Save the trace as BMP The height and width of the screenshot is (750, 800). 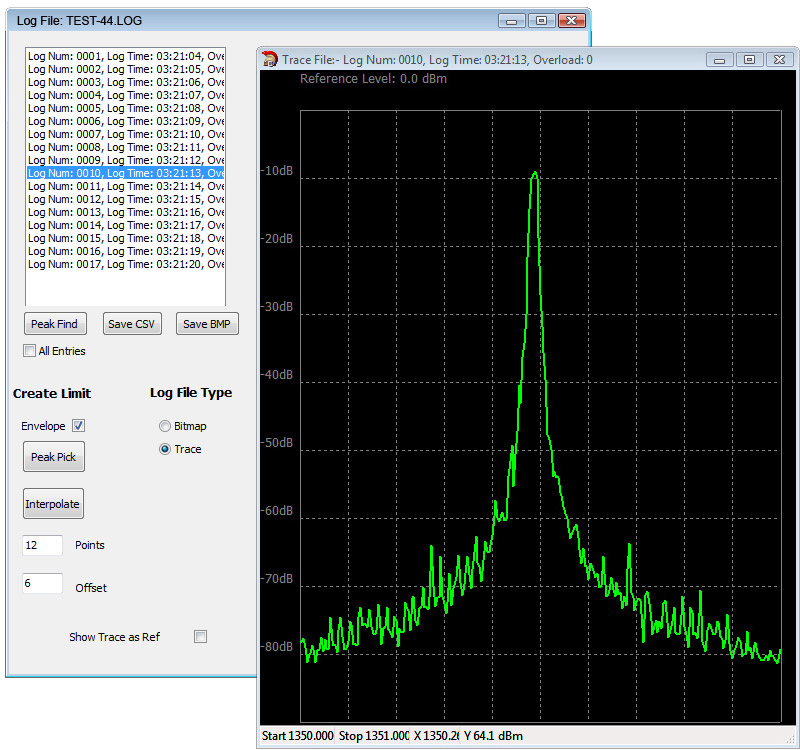point(207,324)
